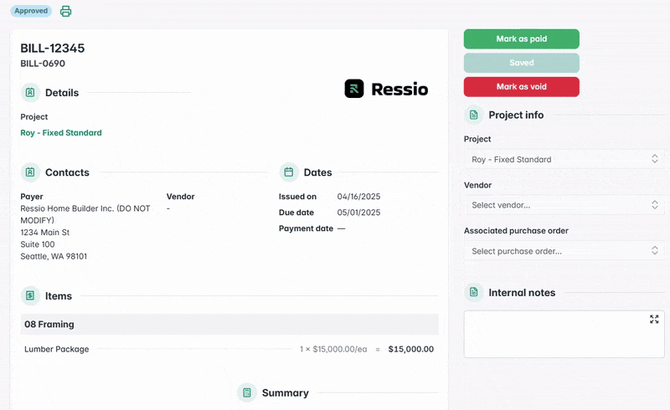Viewport: 670px width, 410px height.
Task: Click the print icon beside Approved badge
Action: (66, 12)
